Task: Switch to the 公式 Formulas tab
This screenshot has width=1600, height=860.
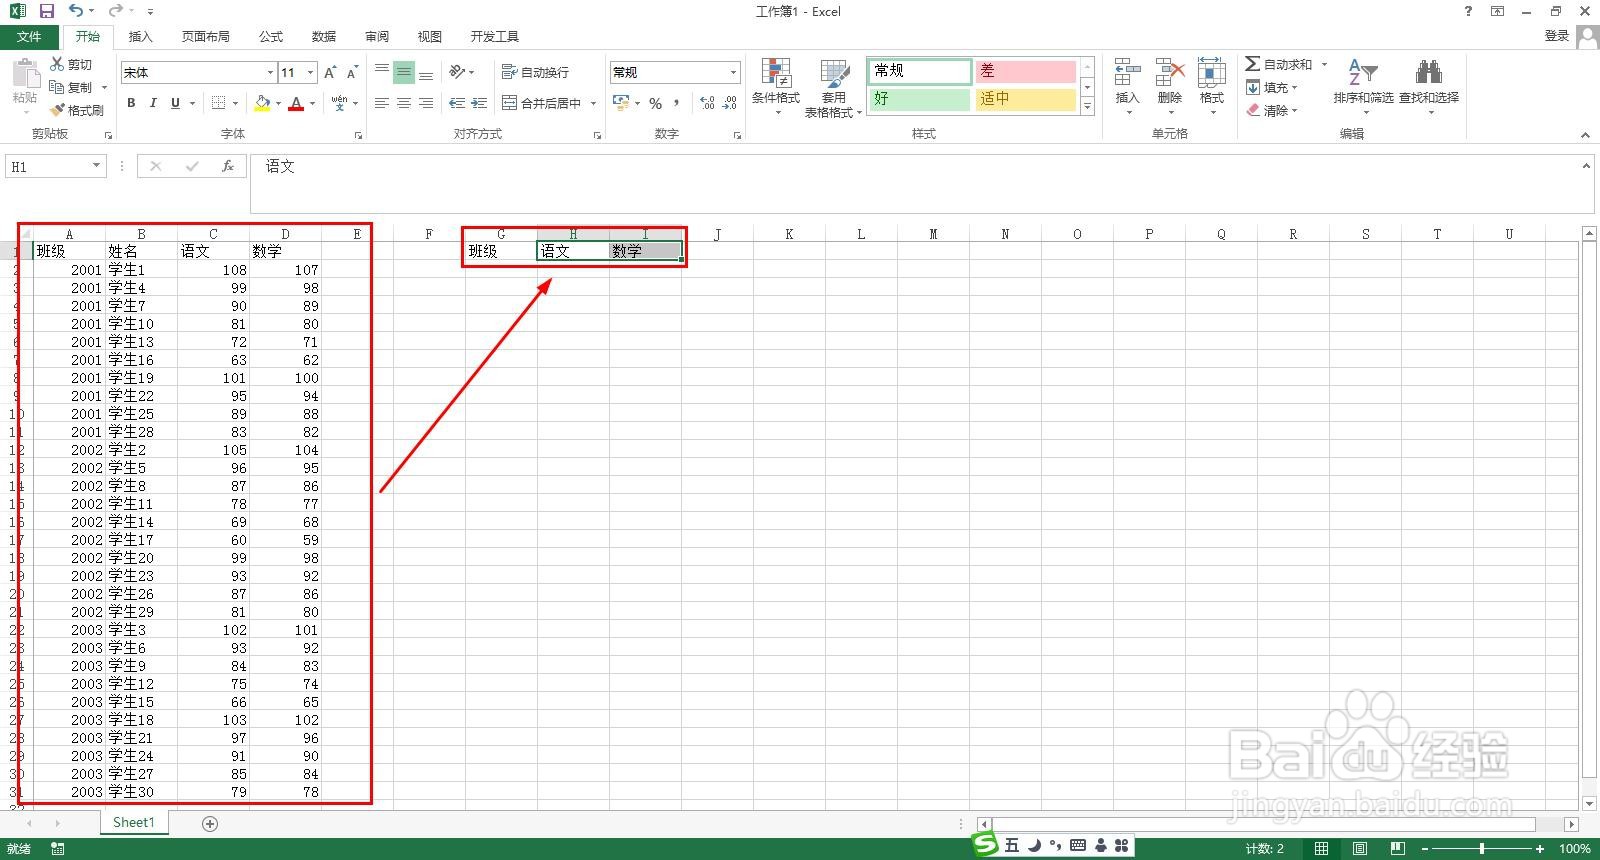Action: pyautogui.click(x=271, y=37)
